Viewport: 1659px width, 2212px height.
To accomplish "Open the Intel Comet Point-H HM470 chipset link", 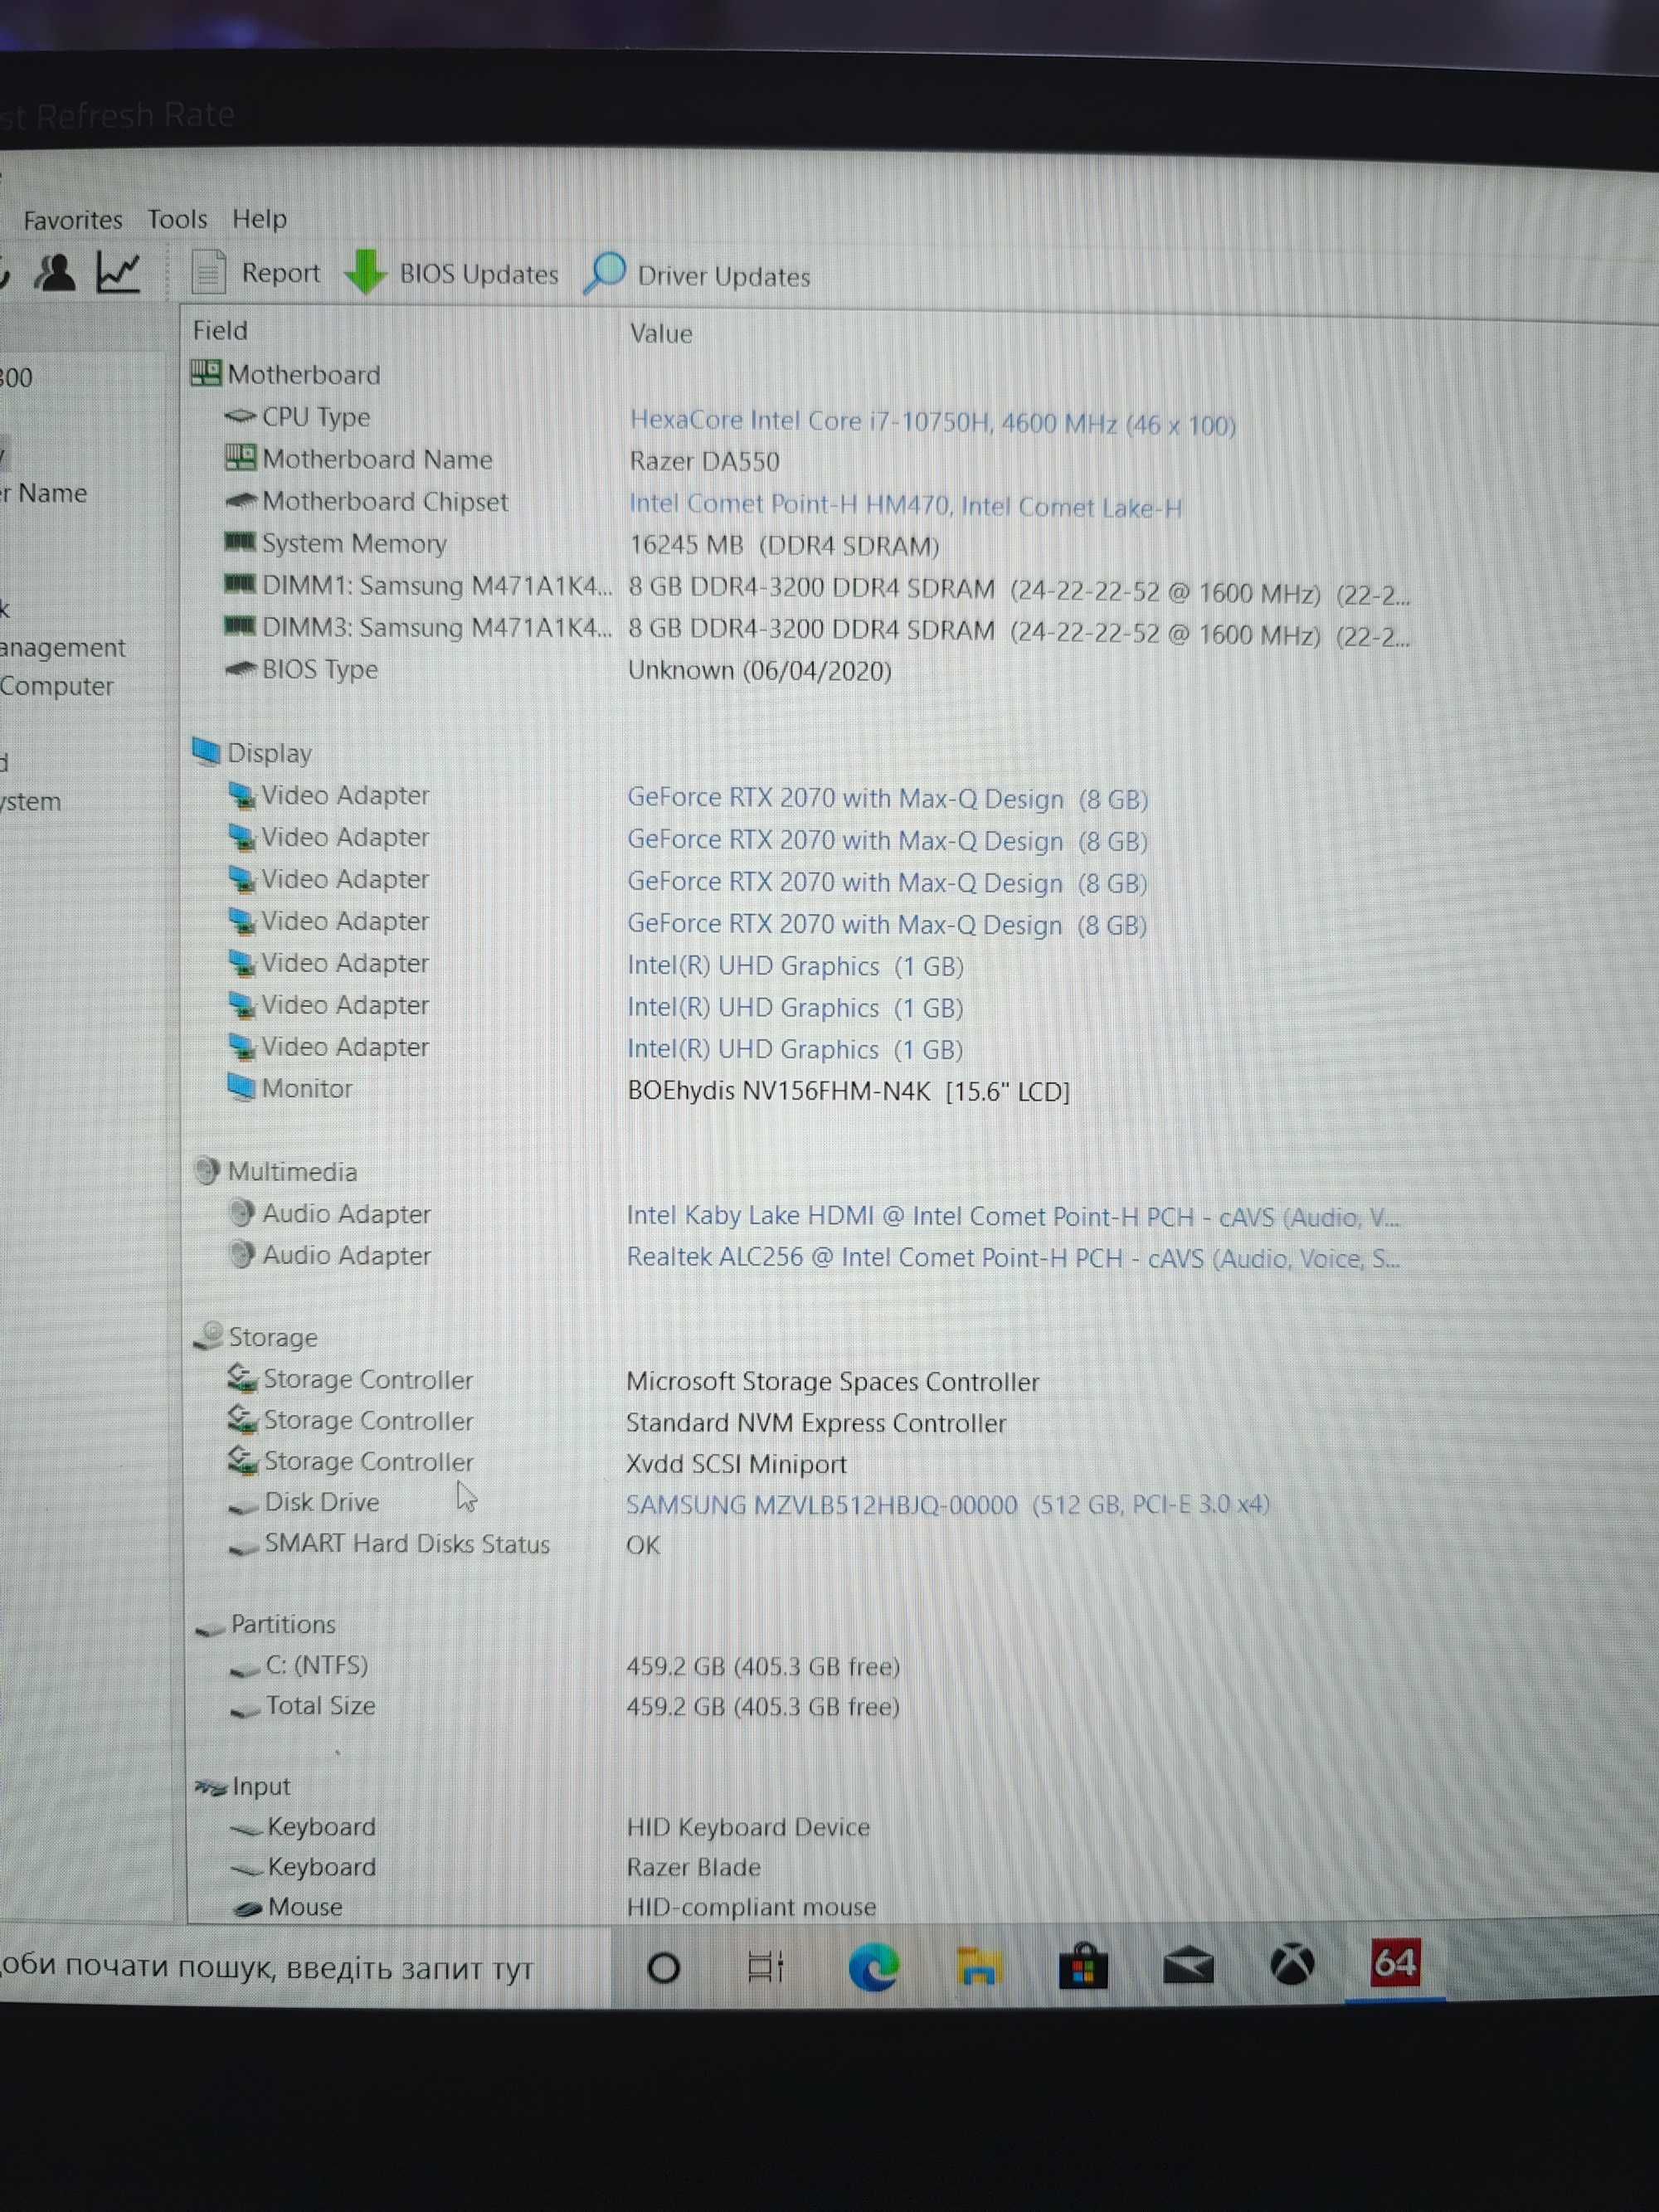I will tap(905, 506).
